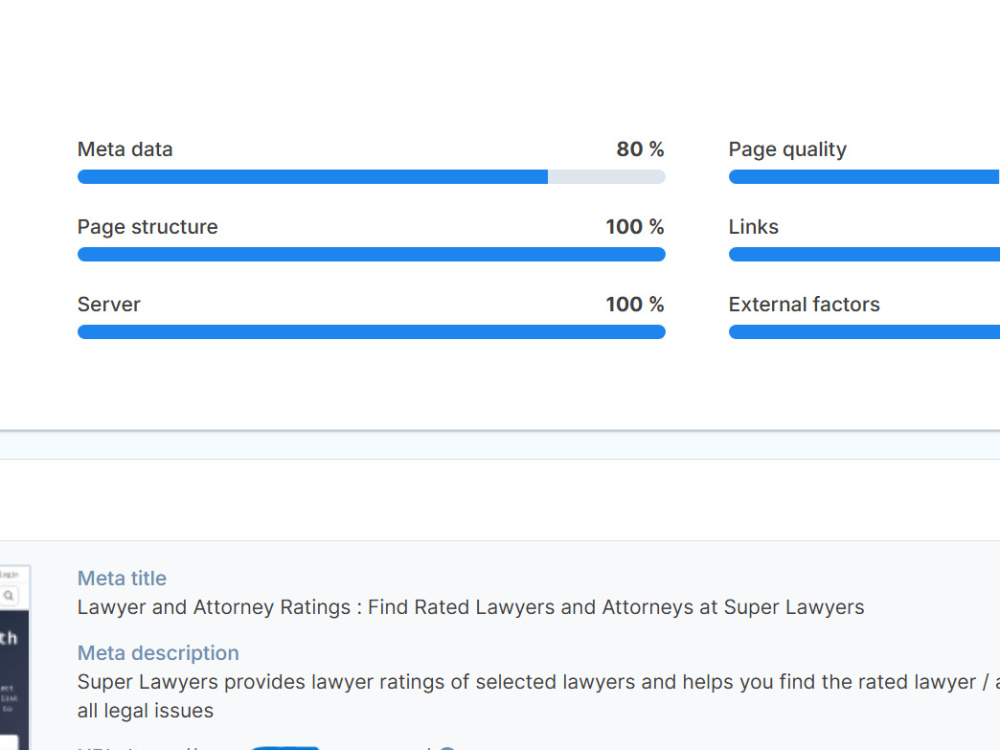The width and height of the screenshot is (1000, 750).
Task: Click the Meta title heading
Action: click(x=122, y=578)
